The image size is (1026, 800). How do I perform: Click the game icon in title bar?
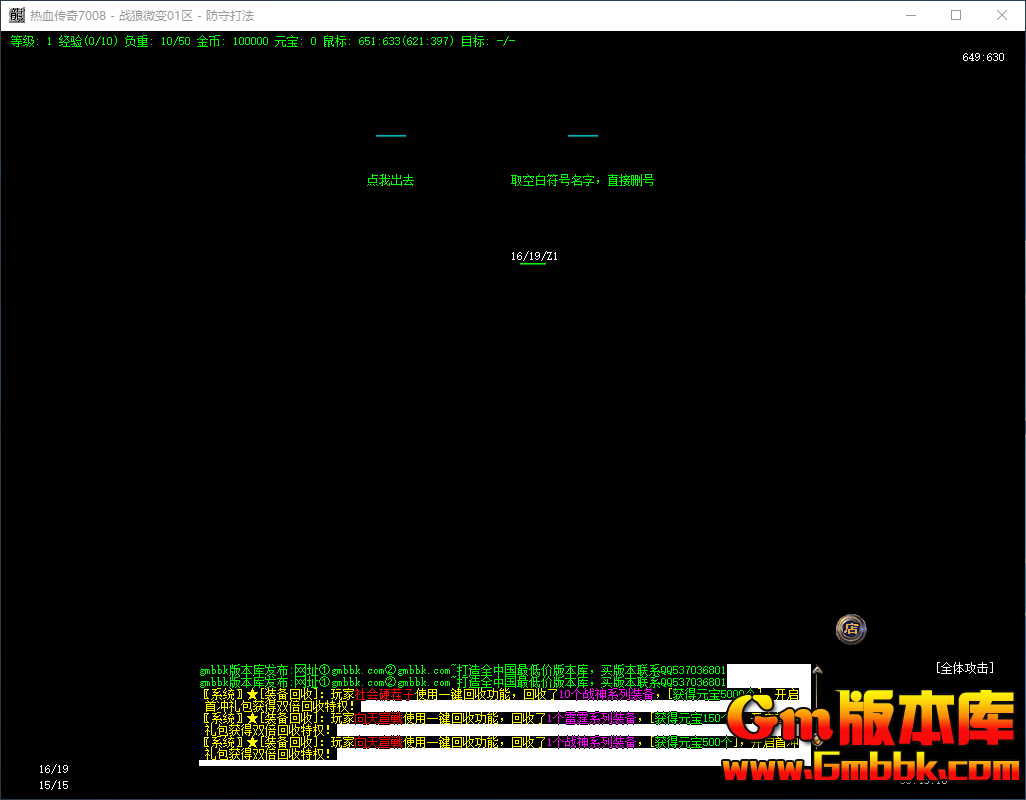pos(17,15)
